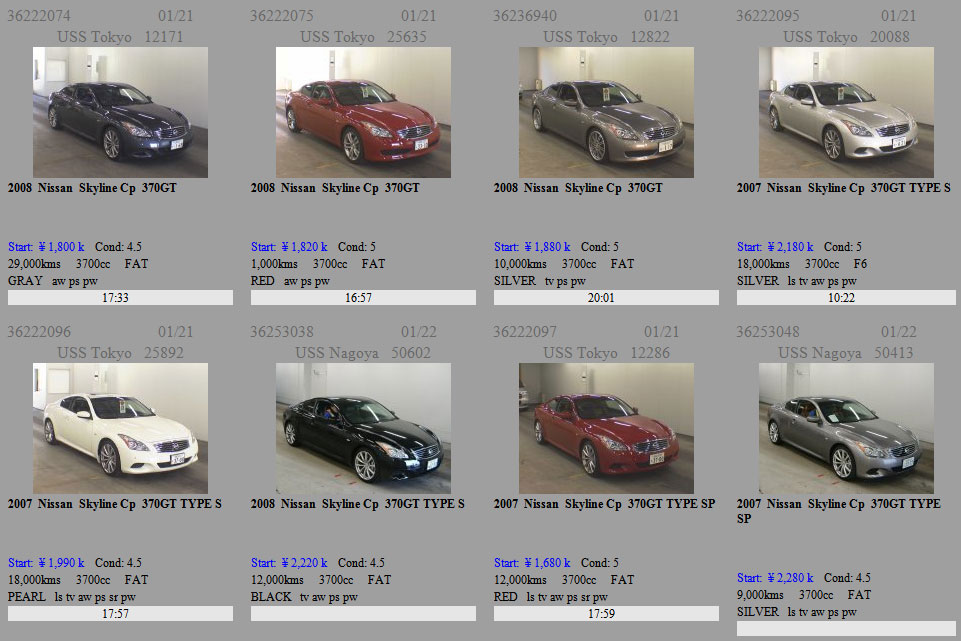Click the Start ¥1,680k price link
Screen dimensions: 961x641
[532, 563]
